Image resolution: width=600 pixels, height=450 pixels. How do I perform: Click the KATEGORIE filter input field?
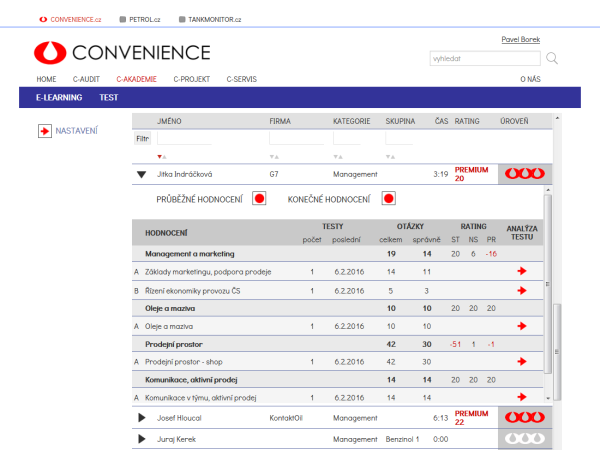347,139
